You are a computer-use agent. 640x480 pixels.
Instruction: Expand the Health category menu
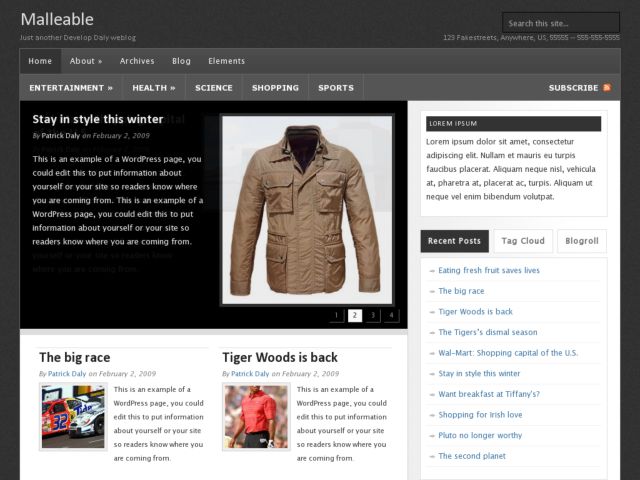(154, 88)
